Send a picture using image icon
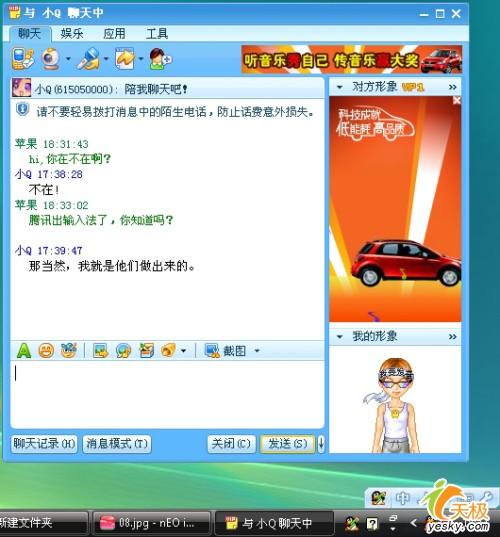The height and width of the screenshot is (537, 500). (101, 351)
